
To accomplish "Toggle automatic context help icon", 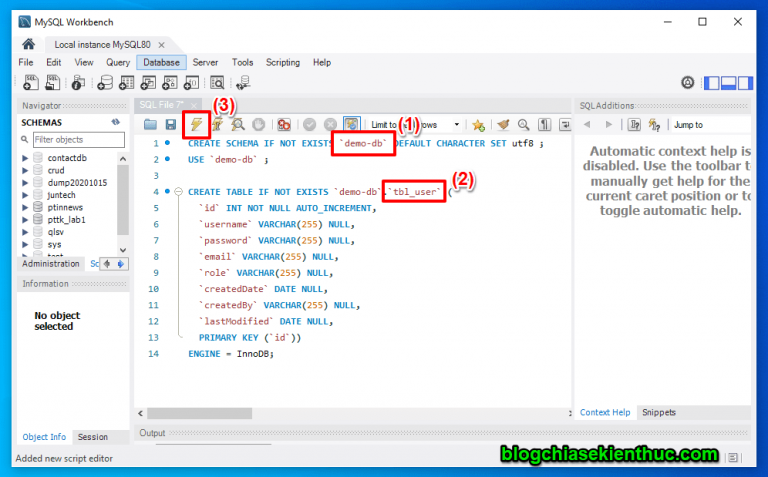I will pyautogui.click(x=654, y=125).
